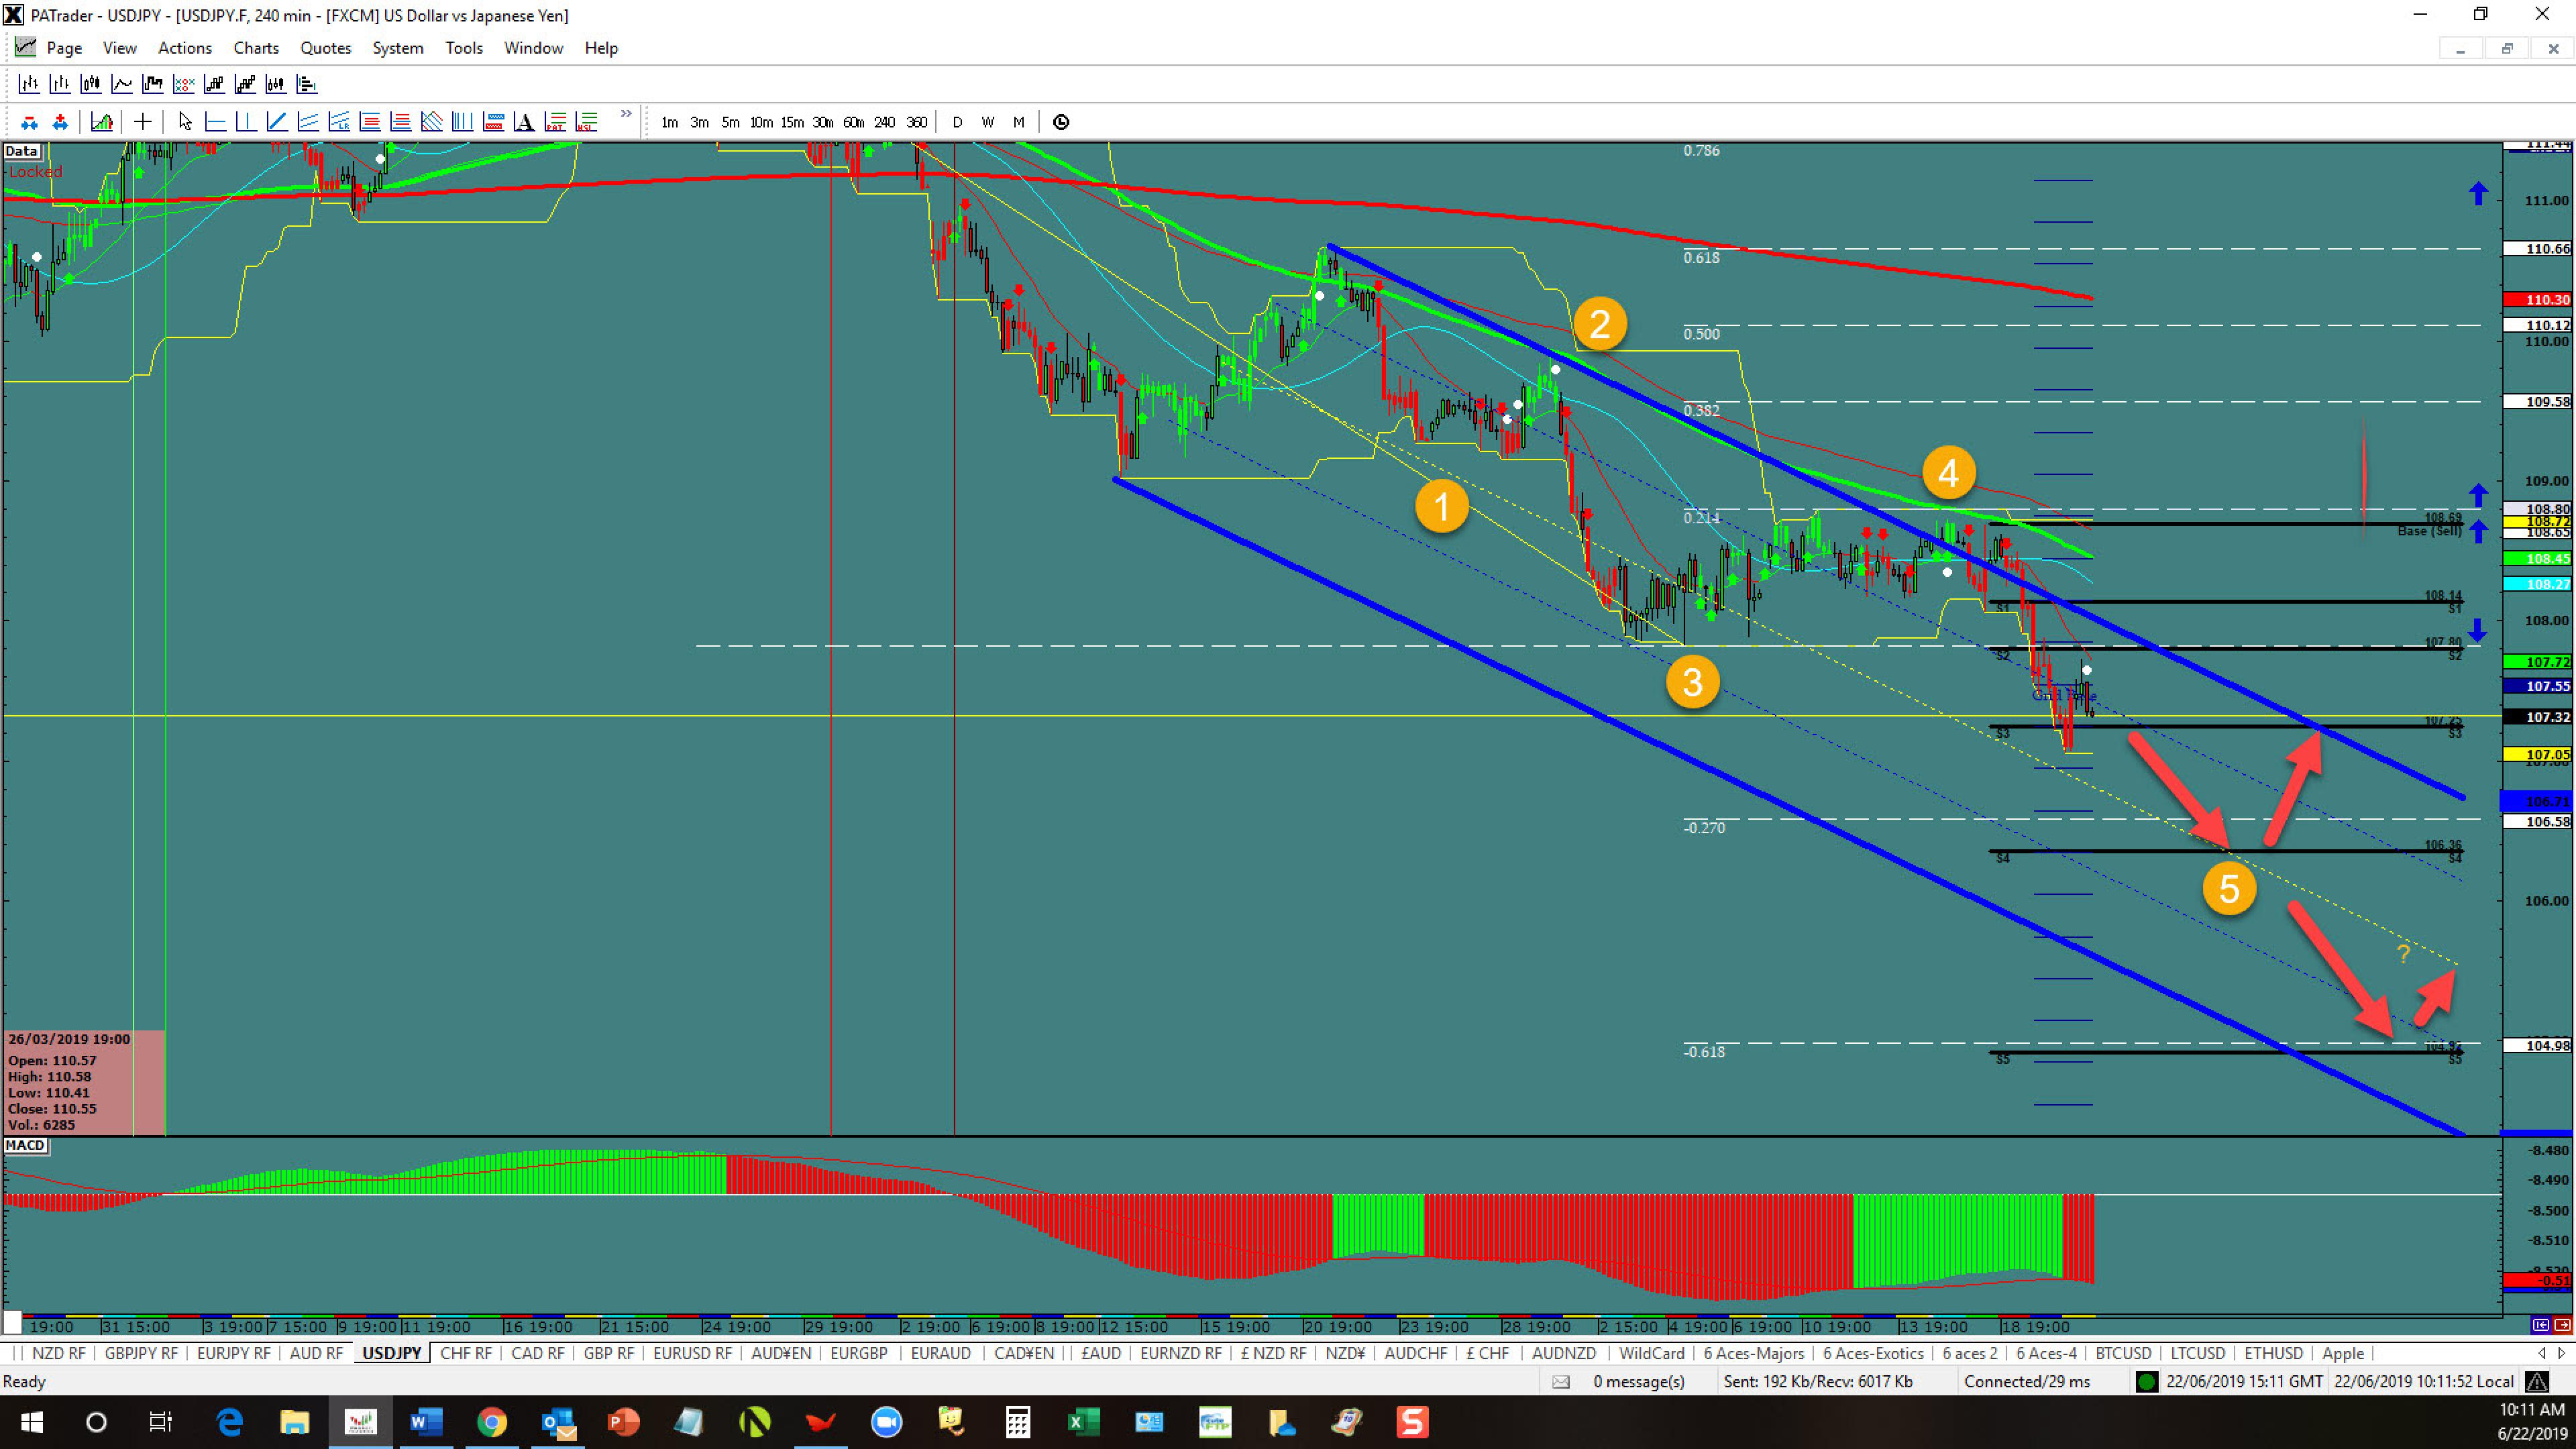Click the WSL lines toolbar icon
Screen dimensions: 2576x1449
(586, 122)
